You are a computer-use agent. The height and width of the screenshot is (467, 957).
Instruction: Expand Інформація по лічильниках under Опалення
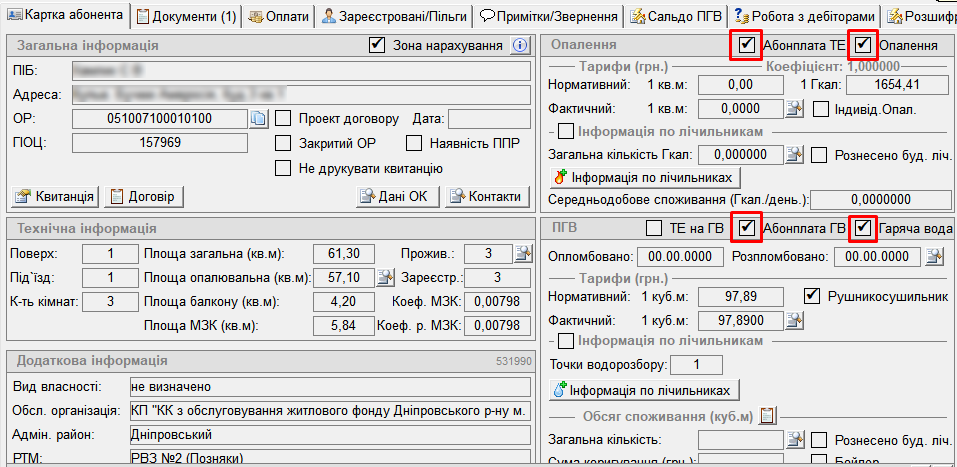565,131
